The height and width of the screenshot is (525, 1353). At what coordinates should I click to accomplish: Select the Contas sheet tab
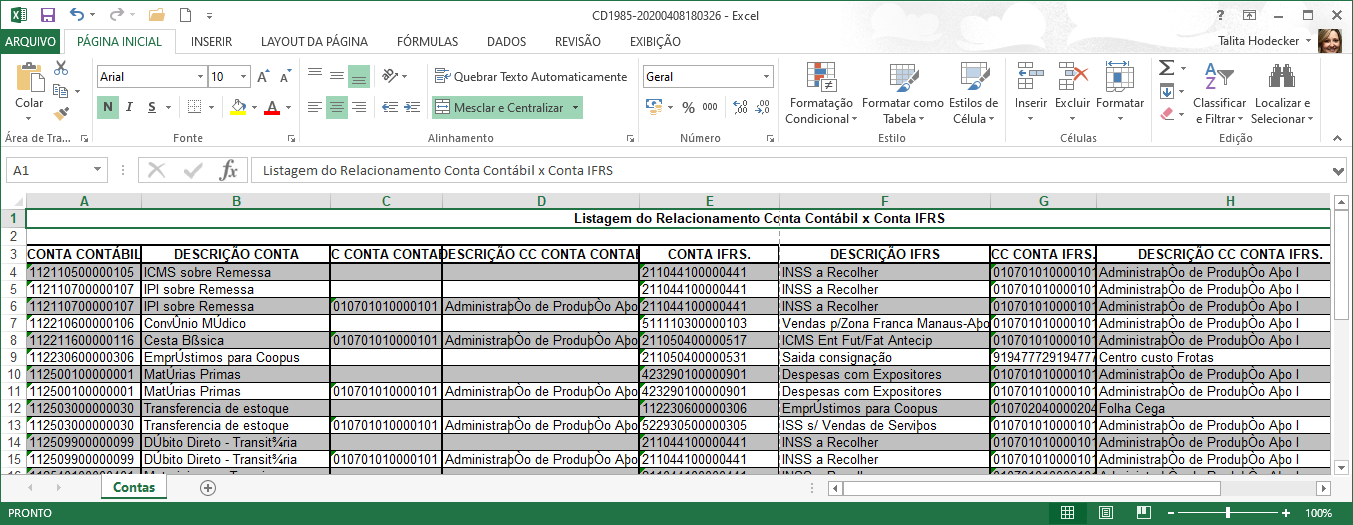(x=133, y=487)
